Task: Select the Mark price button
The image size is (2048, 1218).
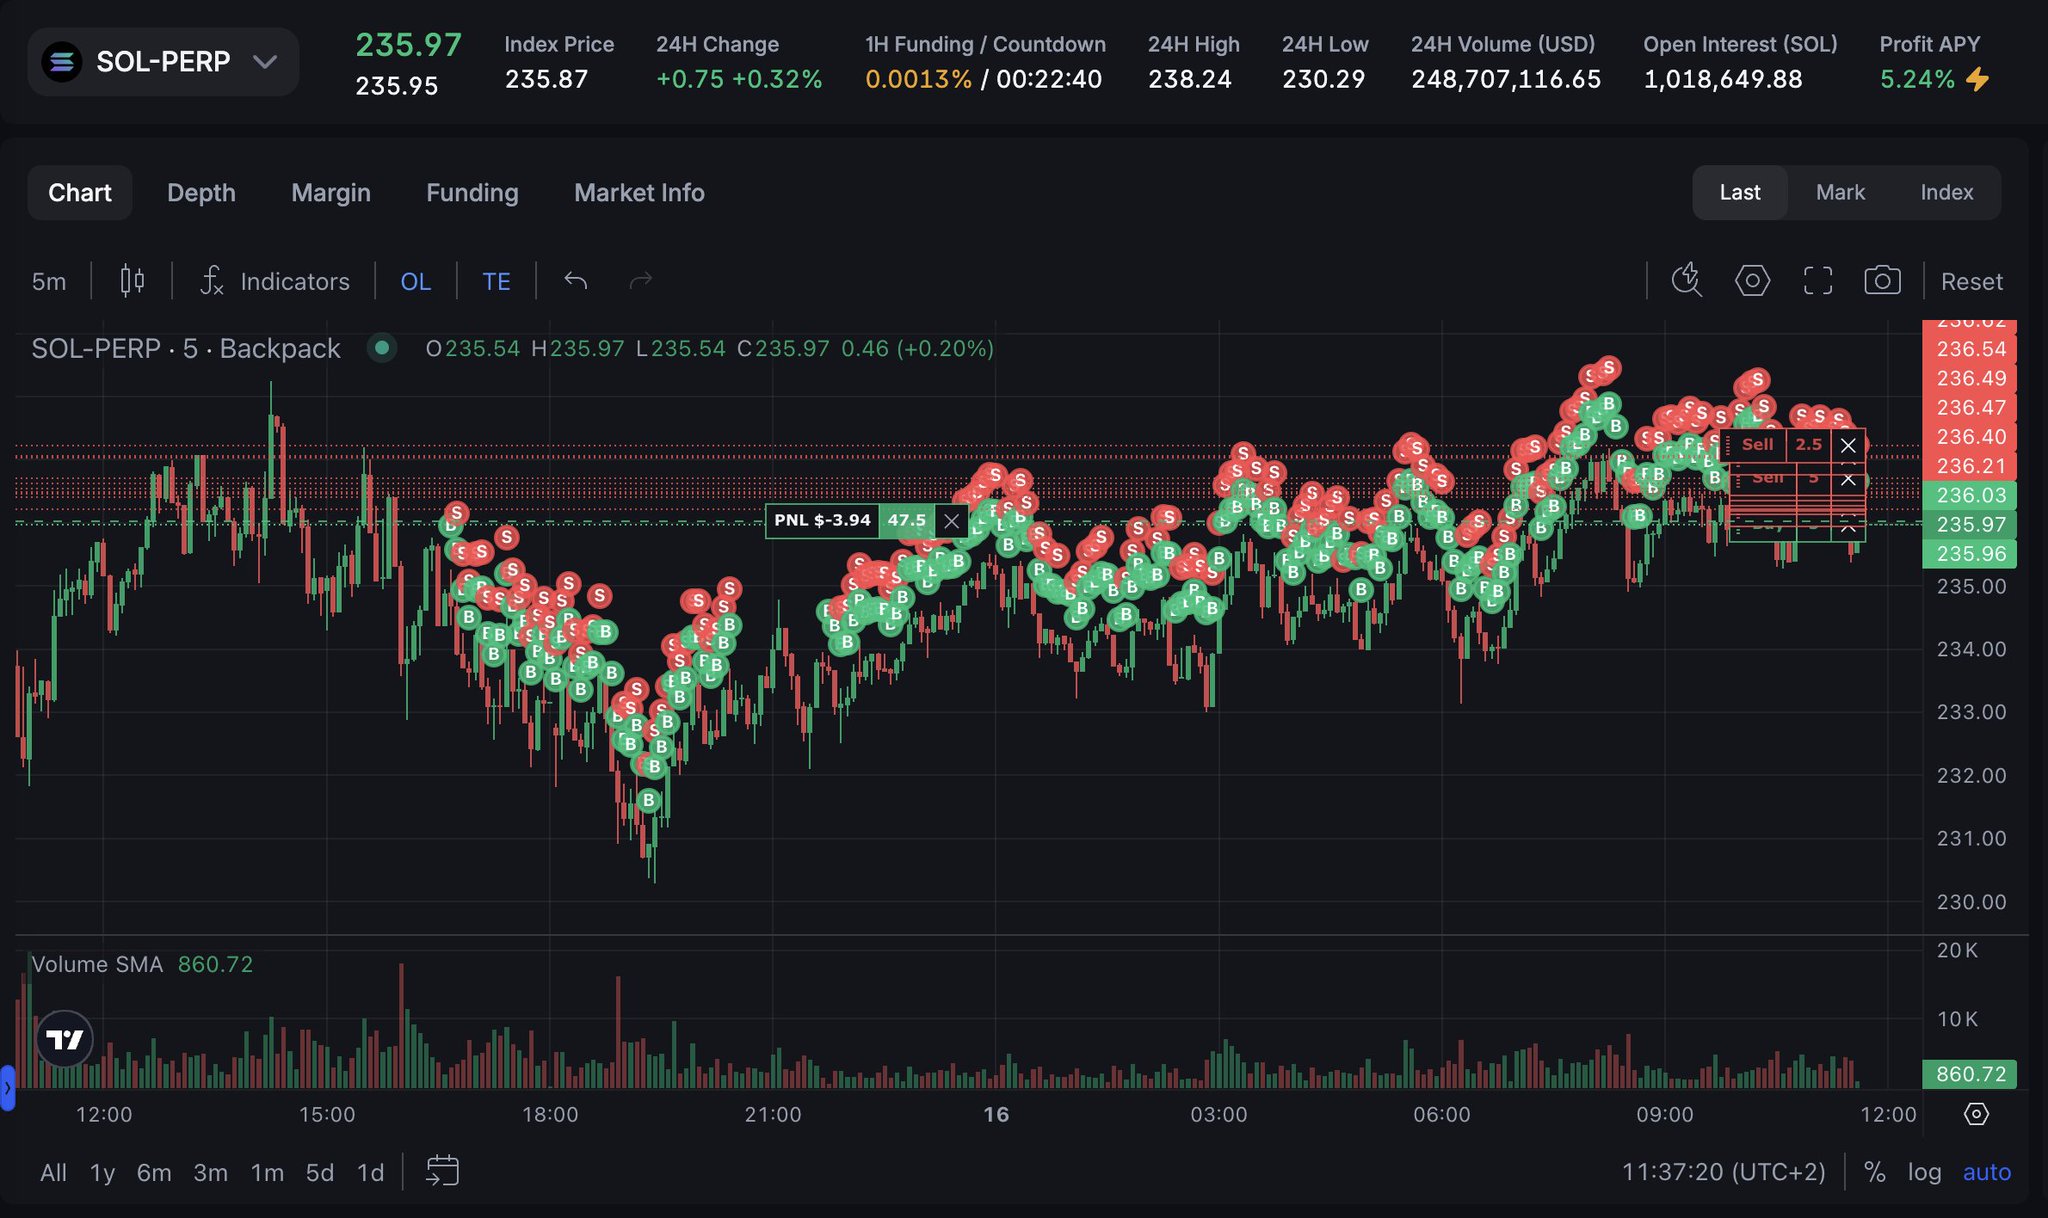Action: pyautogui.click(x=1840, y=193)
